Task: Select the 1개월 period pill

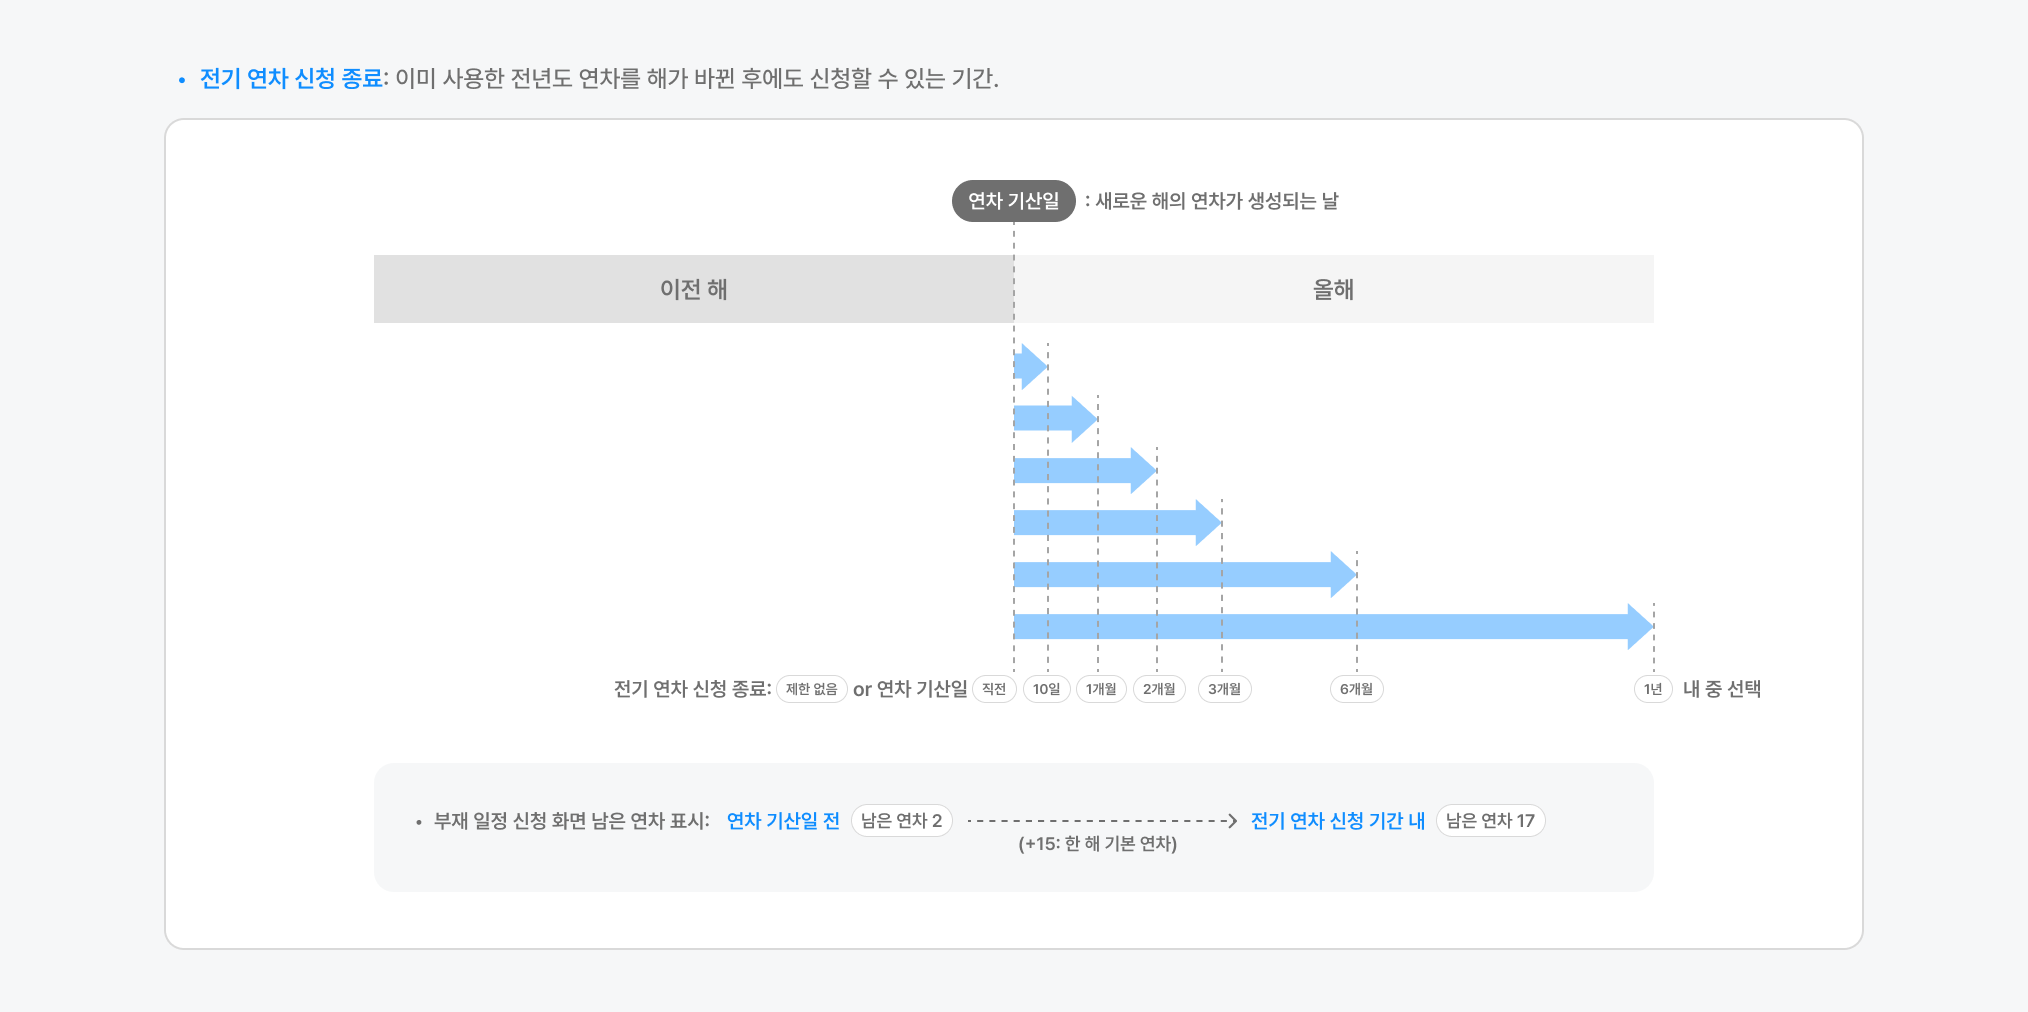Action: (x=1101, y=689)
